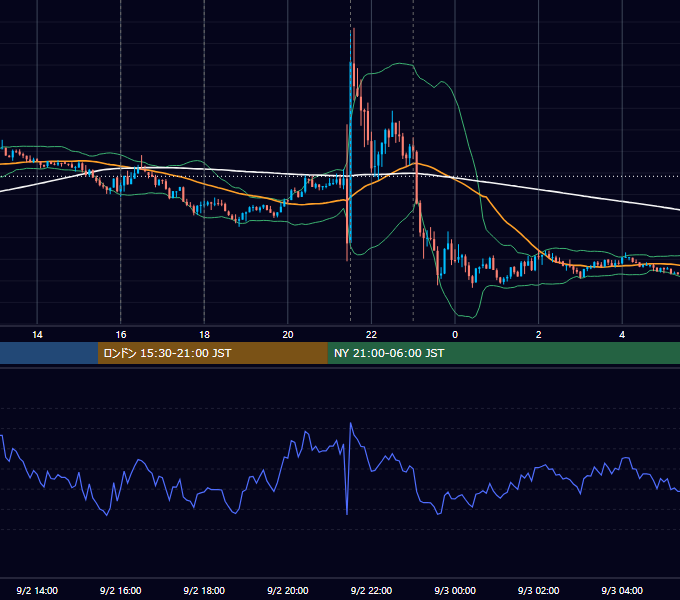This screenshot has width=680, height=600.
Task: Click the 9/3 04:00 time label
Action: tap(622, 590)
